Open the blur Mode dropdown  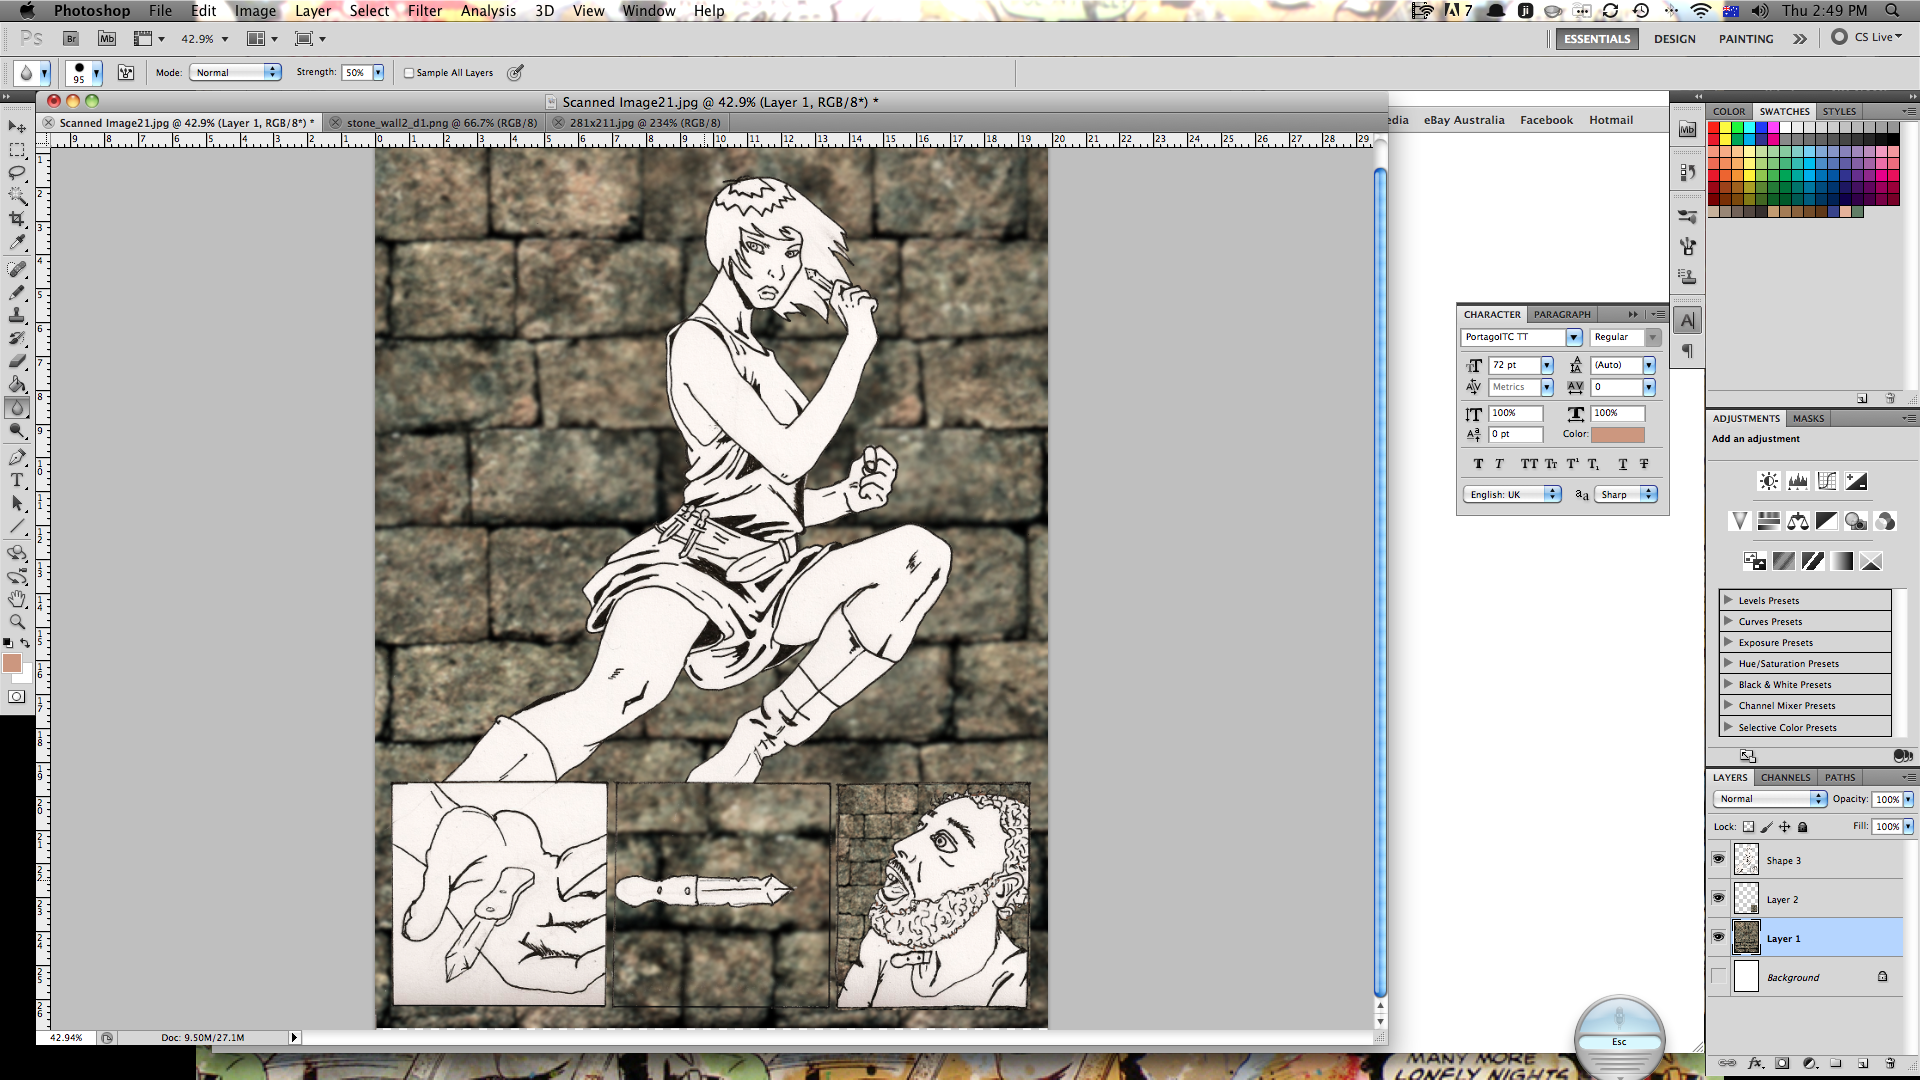[x=236, y=73]
